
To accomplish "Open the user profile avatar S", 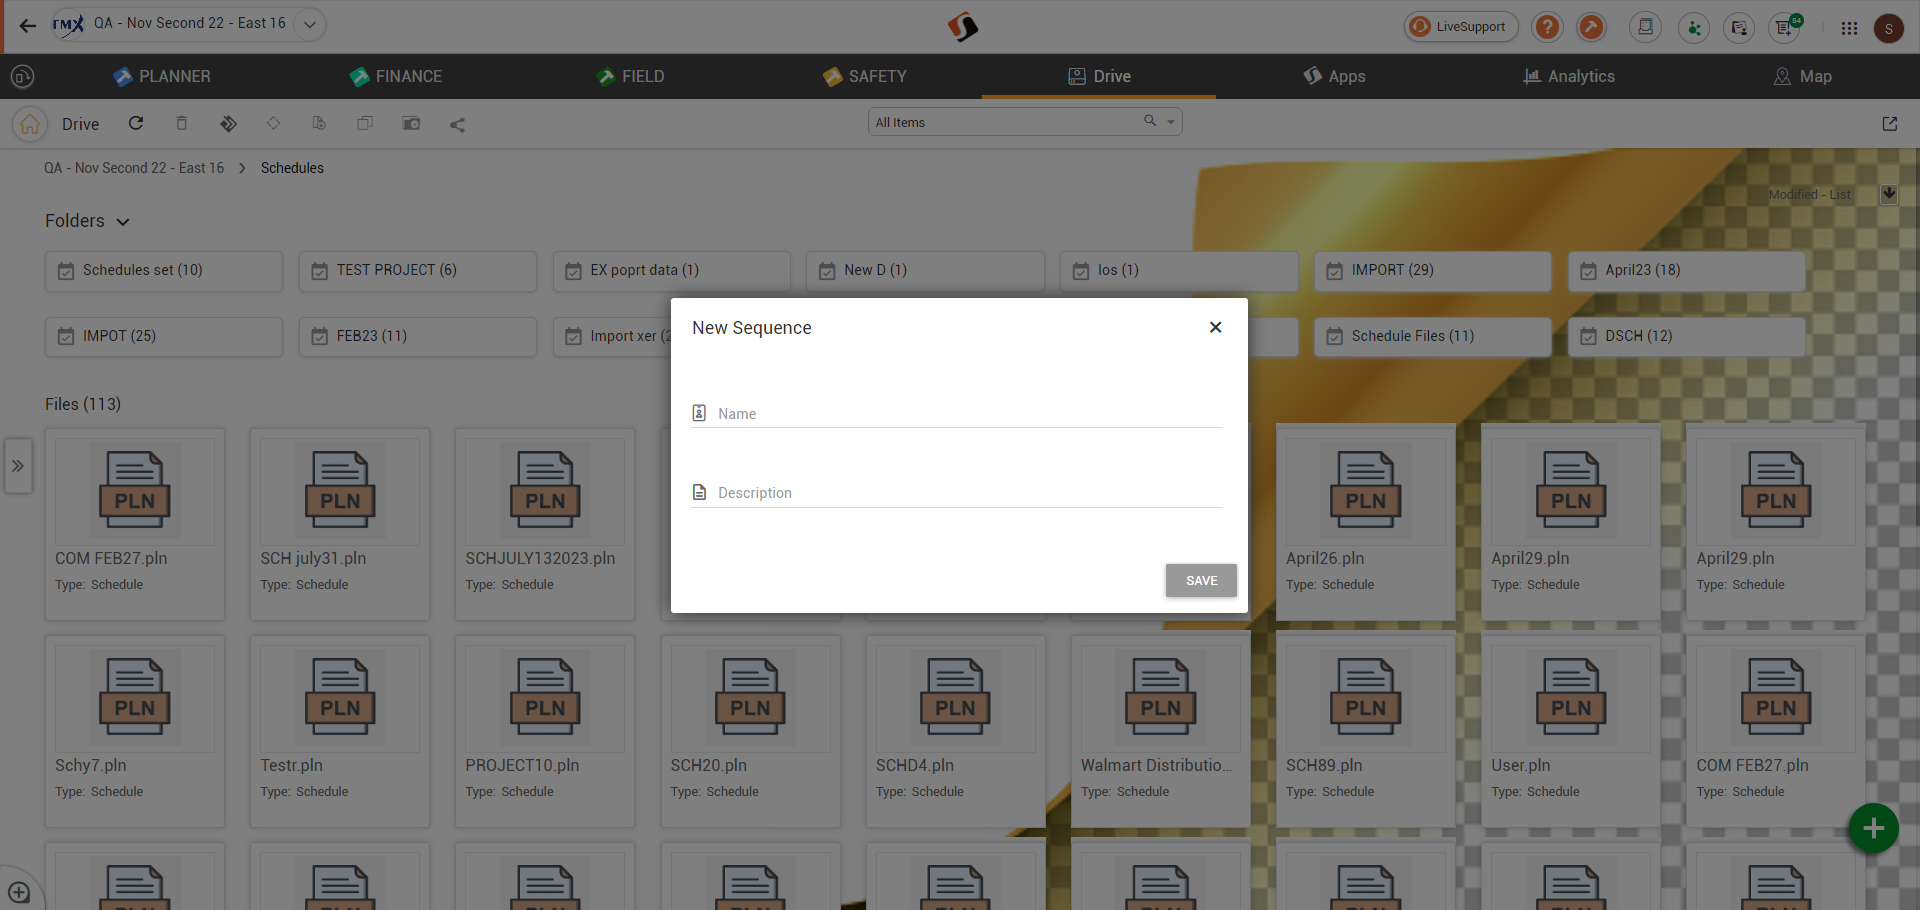I will click(1888, 28).
